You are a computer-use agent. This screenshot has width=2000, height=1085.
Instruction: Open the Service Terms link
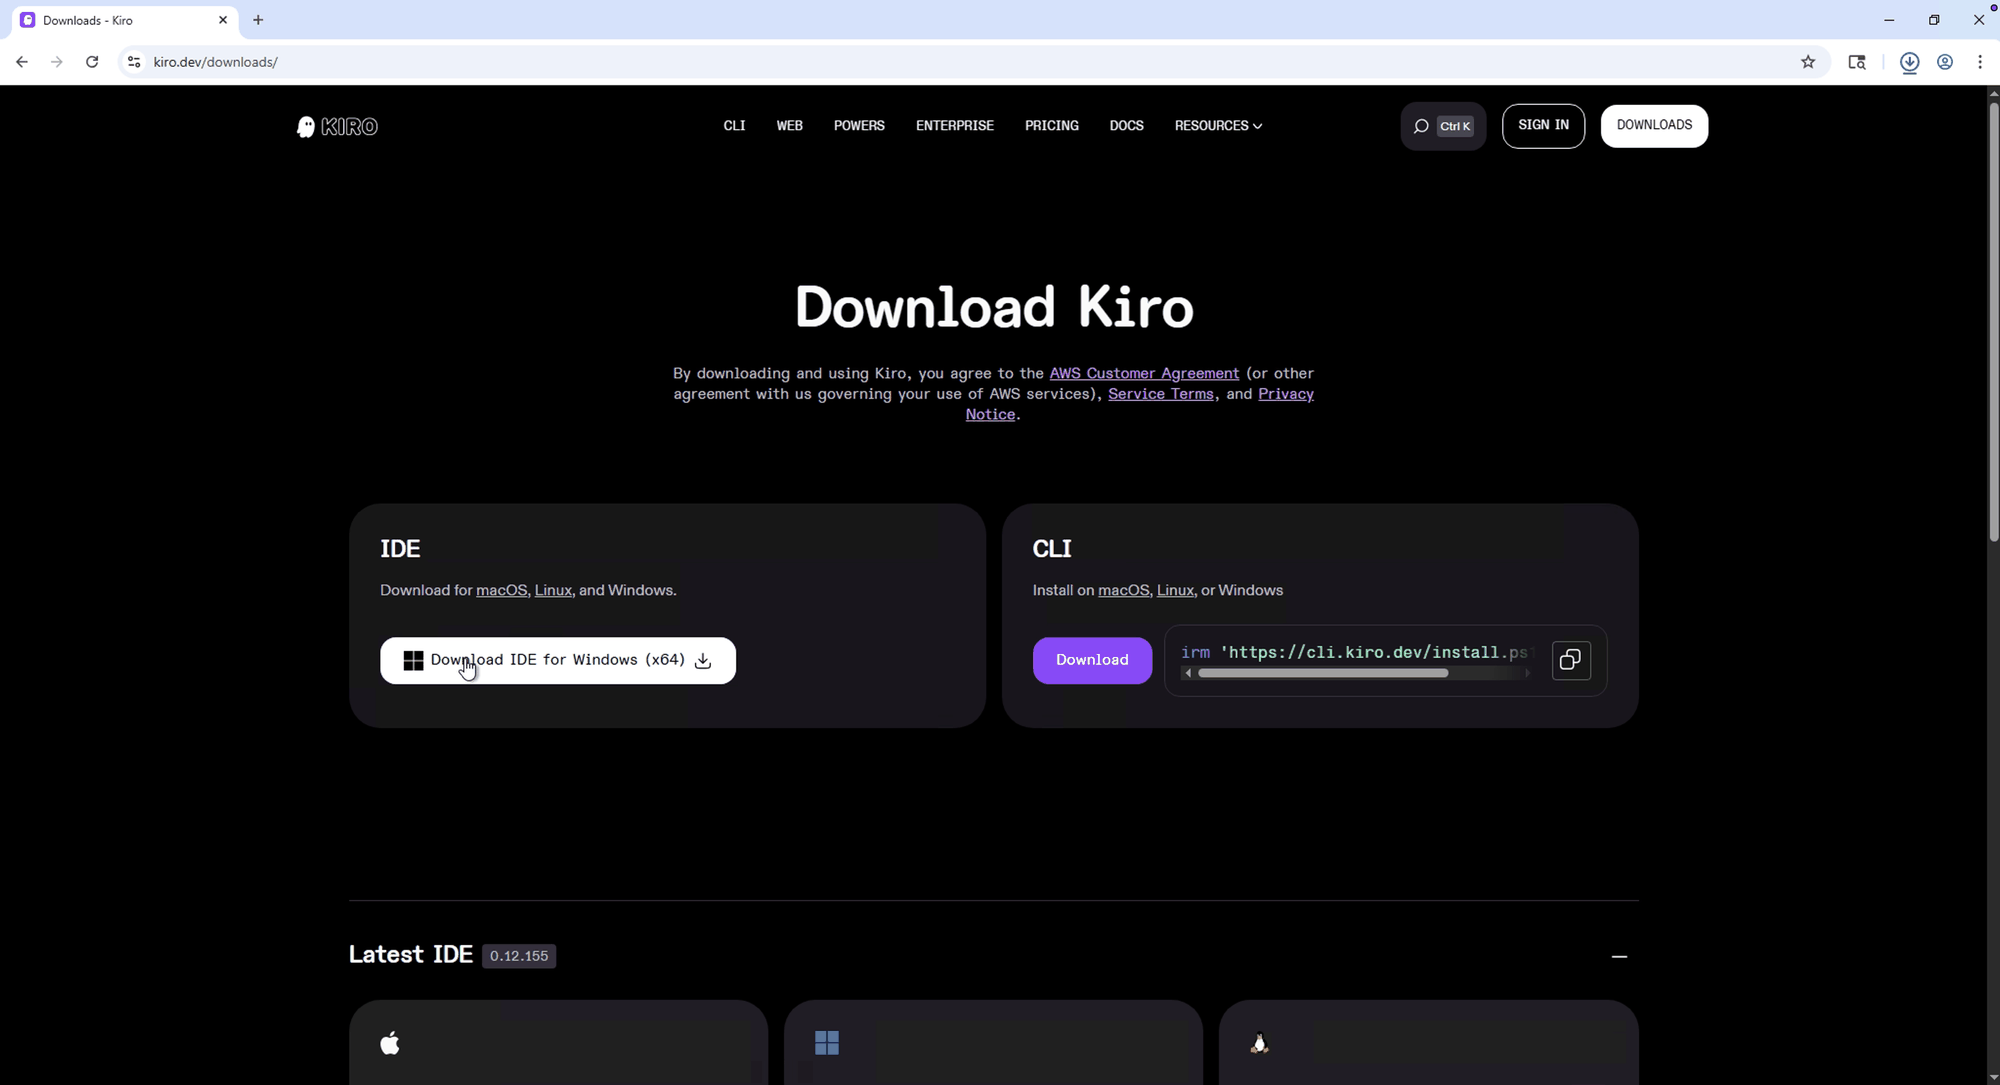(x=1160, y=394)
